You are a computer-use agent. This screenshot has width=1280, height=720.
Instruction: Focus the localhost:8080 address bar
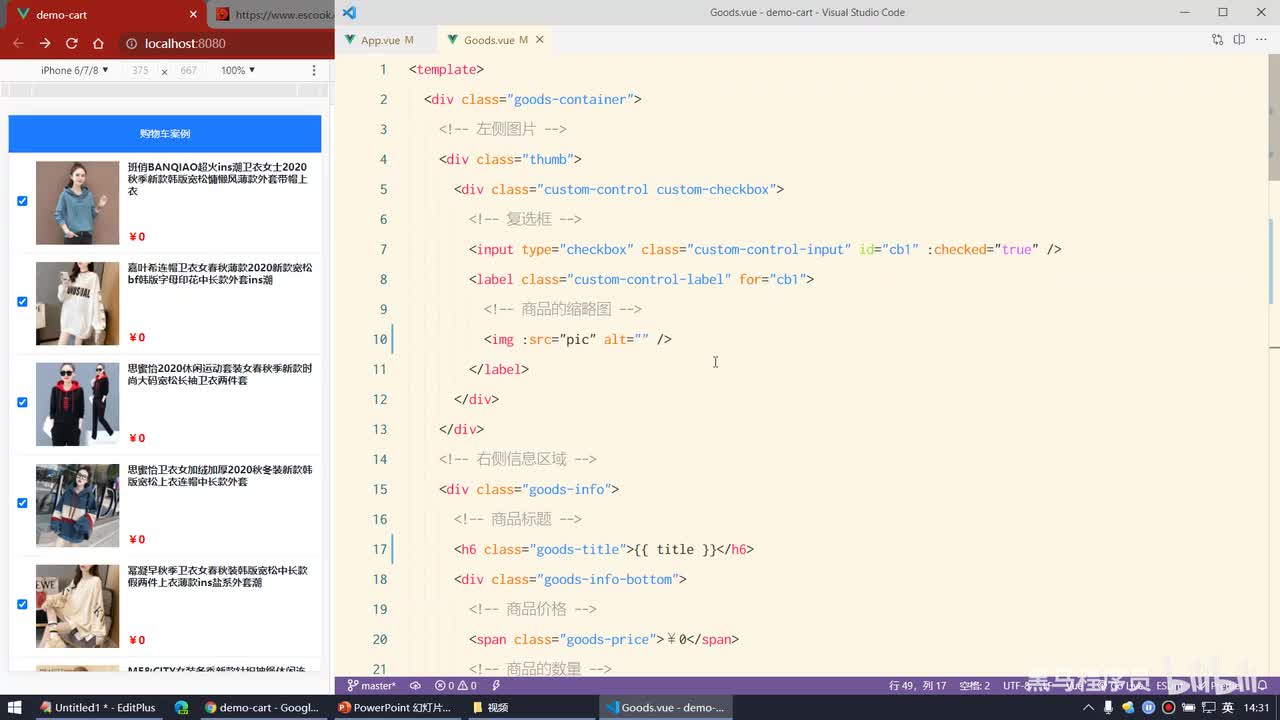pos(225,43)
